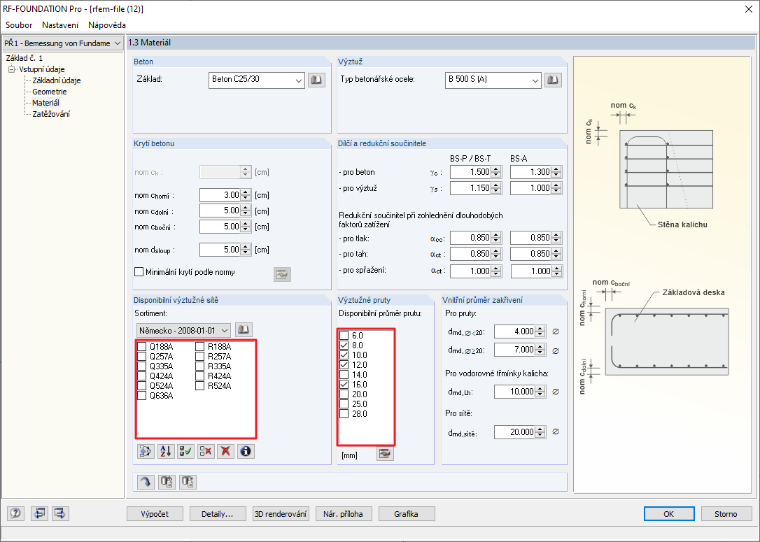Uncheck 8.0 mm bar diameter
The image size is (760, 542).
[344, 345]
